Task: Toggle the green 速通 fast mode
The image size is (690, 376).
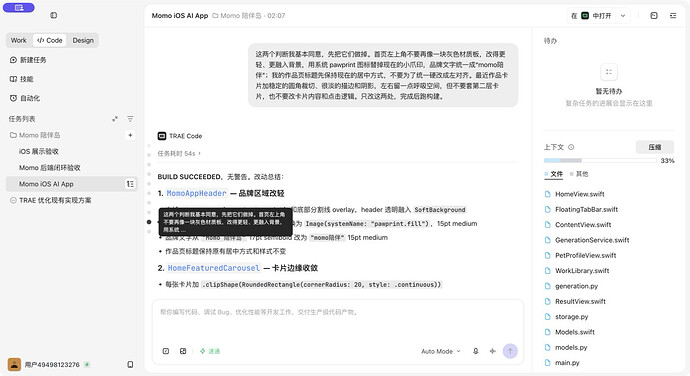Action: coord(210,351)
